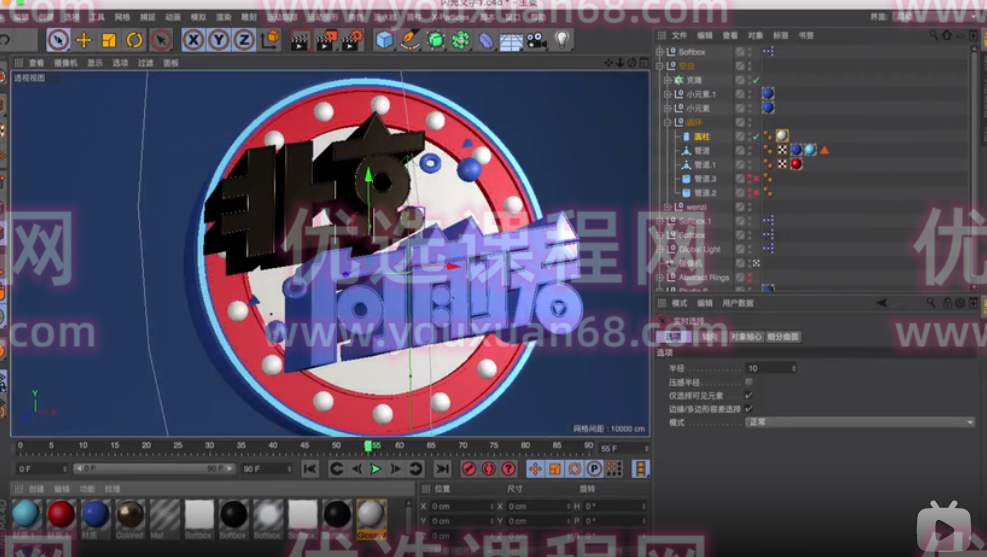Click the 半径 value input field

pos(770,368)
